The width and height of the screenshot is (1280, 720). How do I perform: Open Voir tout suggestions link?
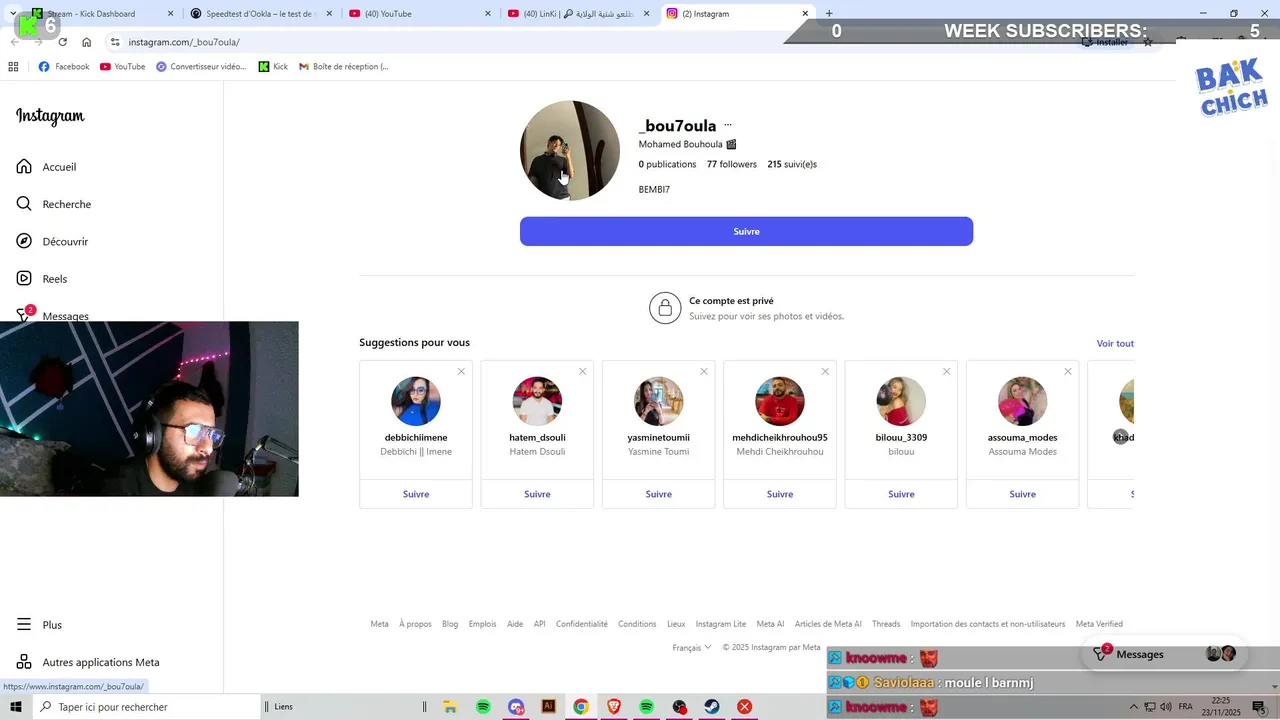point(1115,343)
